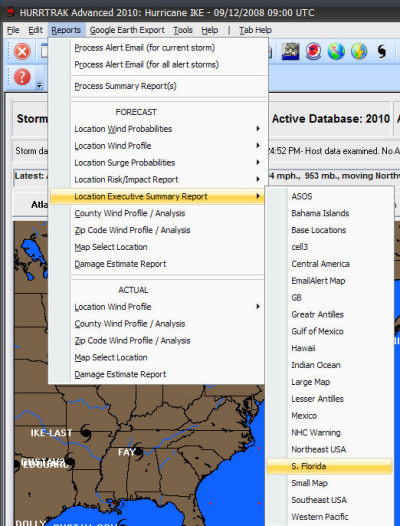The height and width of the screenshot is (526, 400).
Task: Choose Gulf of Mexico in the submenu
Action: (330, 331)
